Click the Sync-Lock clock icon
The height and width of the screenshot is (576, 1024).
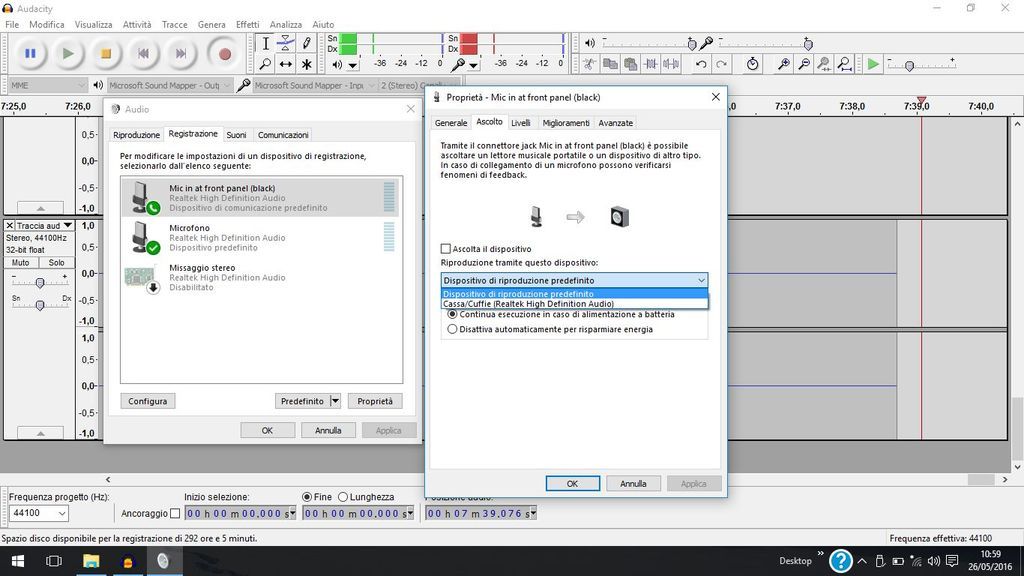pyautogui.click(x=752, y=64)
